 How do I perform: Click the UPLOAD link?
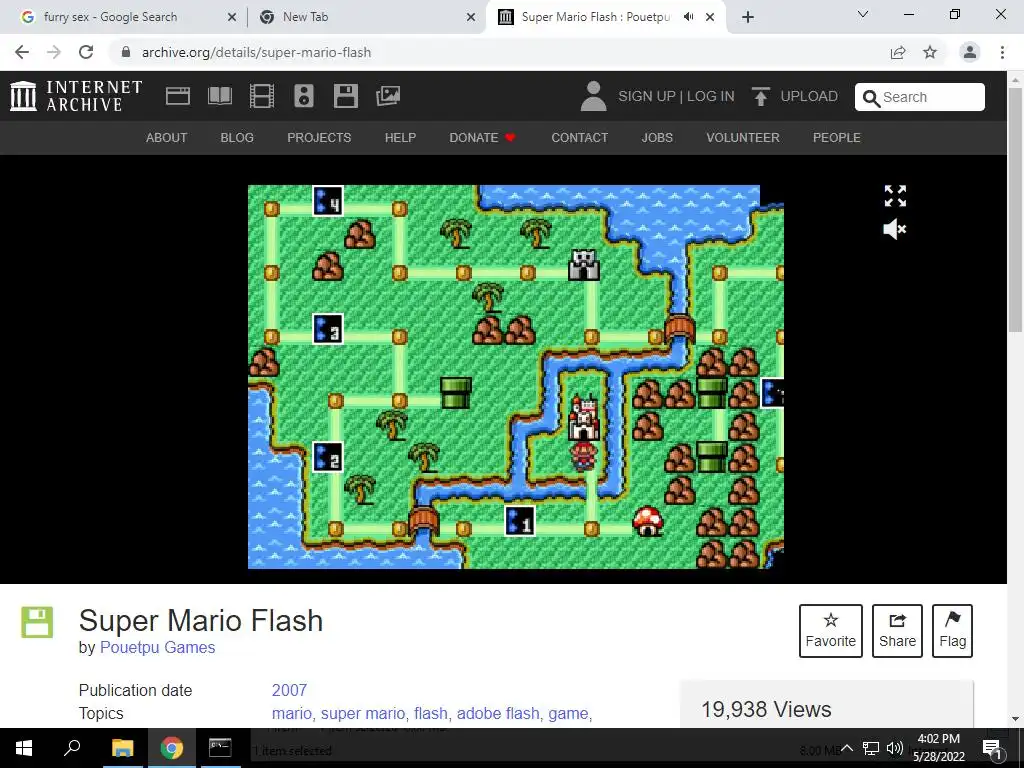pos(808,96)
